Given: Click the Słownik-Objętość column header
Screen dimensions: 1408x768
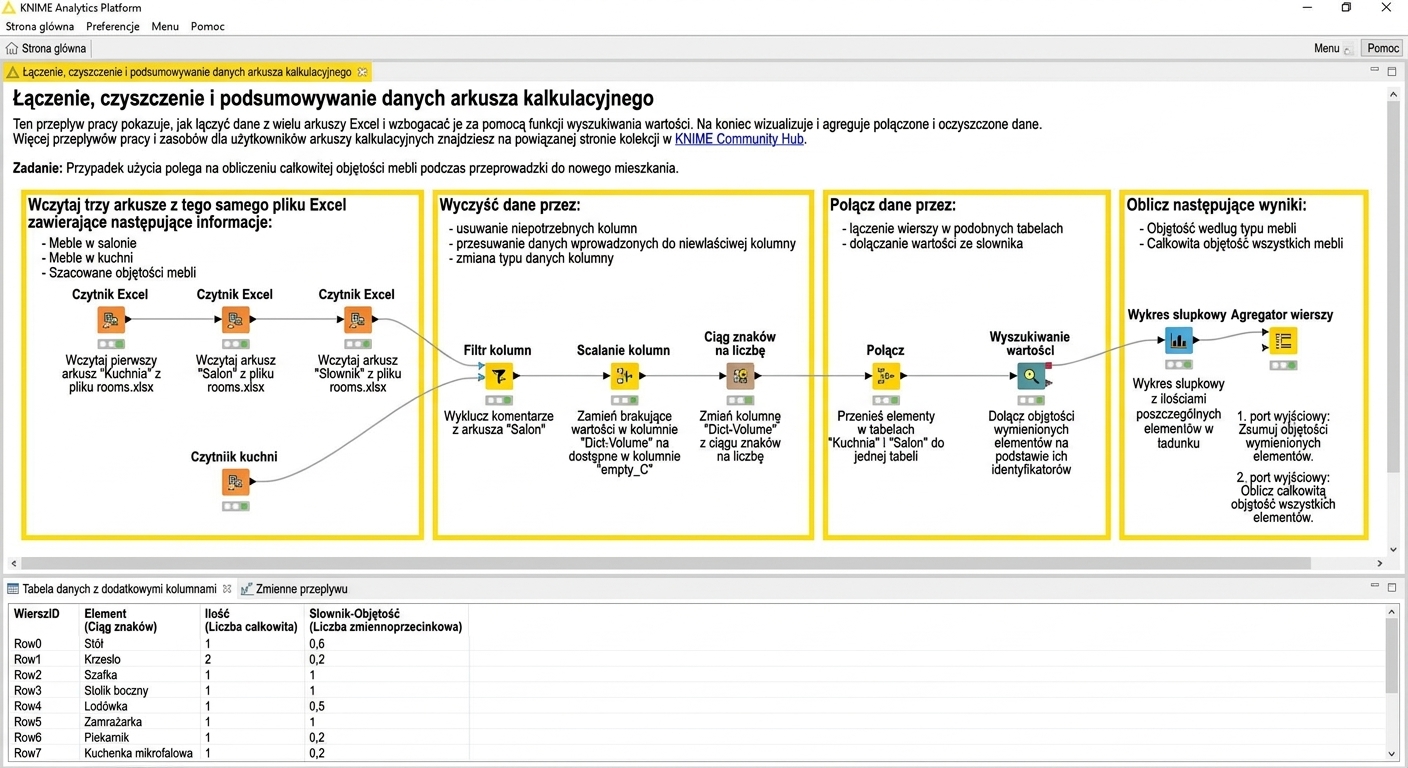Looking at the screenshot, I should click(x=386, y=620).
